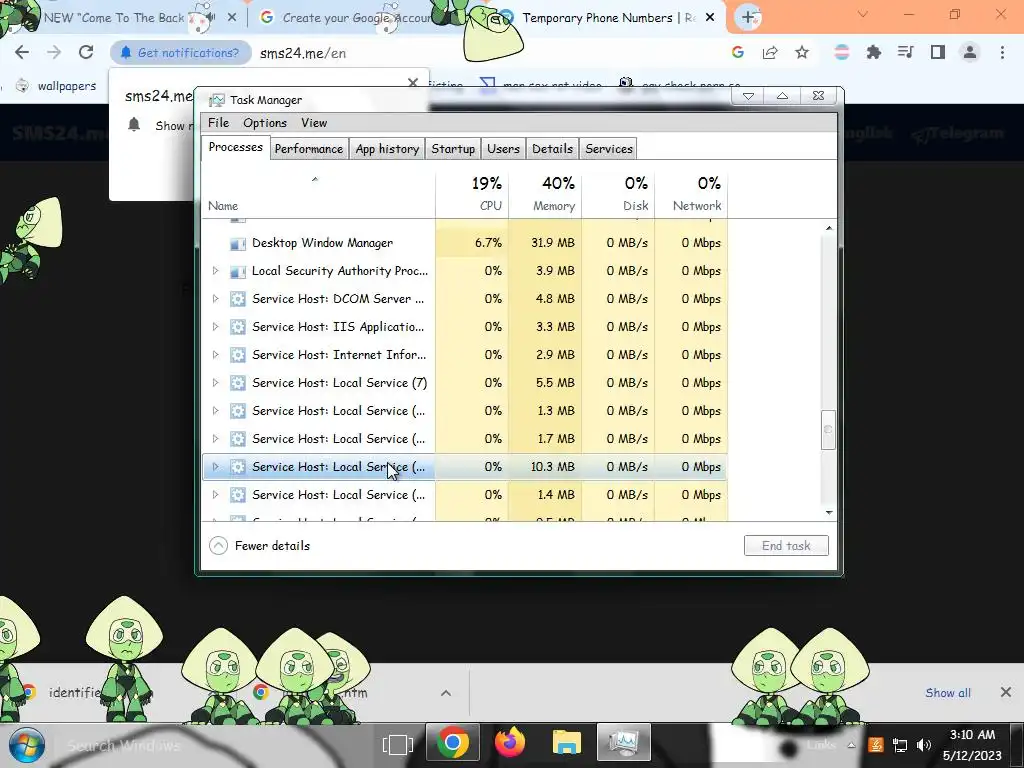Open a new Chrome tab
This screenshot has height=768, width=1024.
(748, 18)
